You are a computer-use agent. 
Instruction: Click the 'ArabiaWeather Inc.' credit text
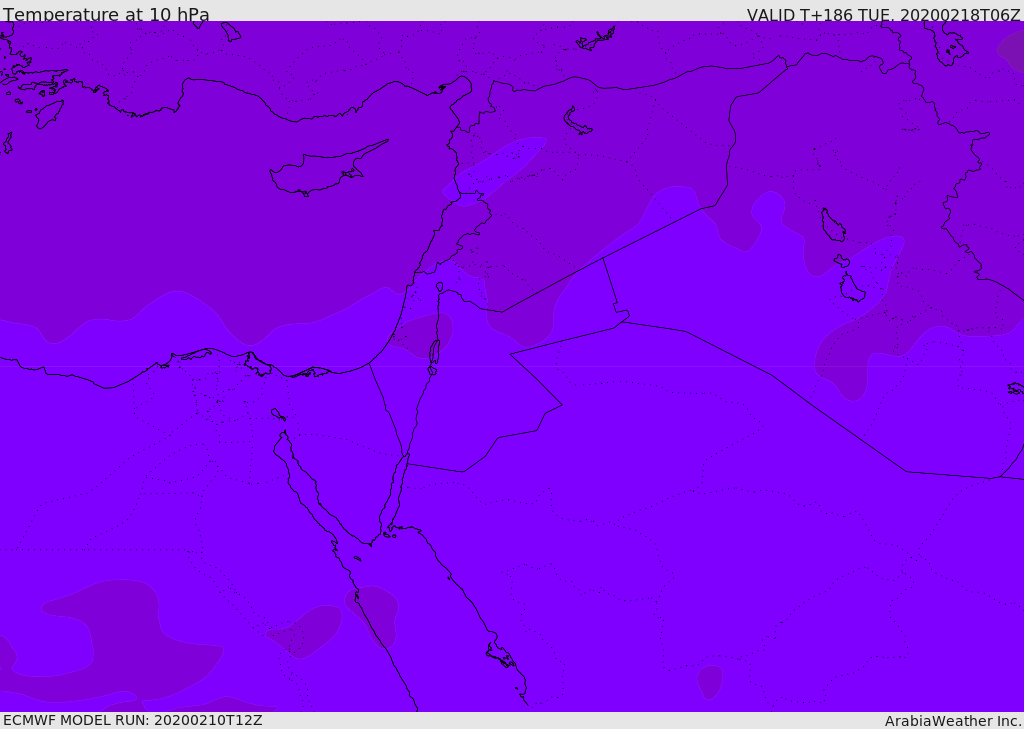coord(953,721)
